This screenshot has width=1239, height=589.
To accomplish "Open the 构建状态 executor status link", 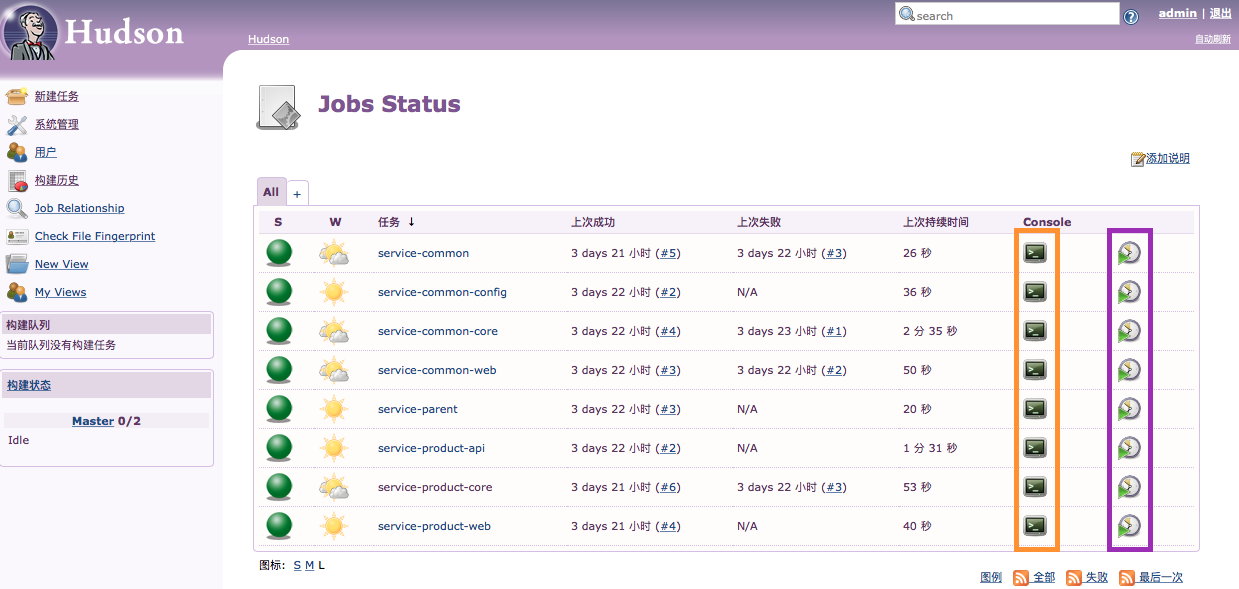I will (29, 385).
